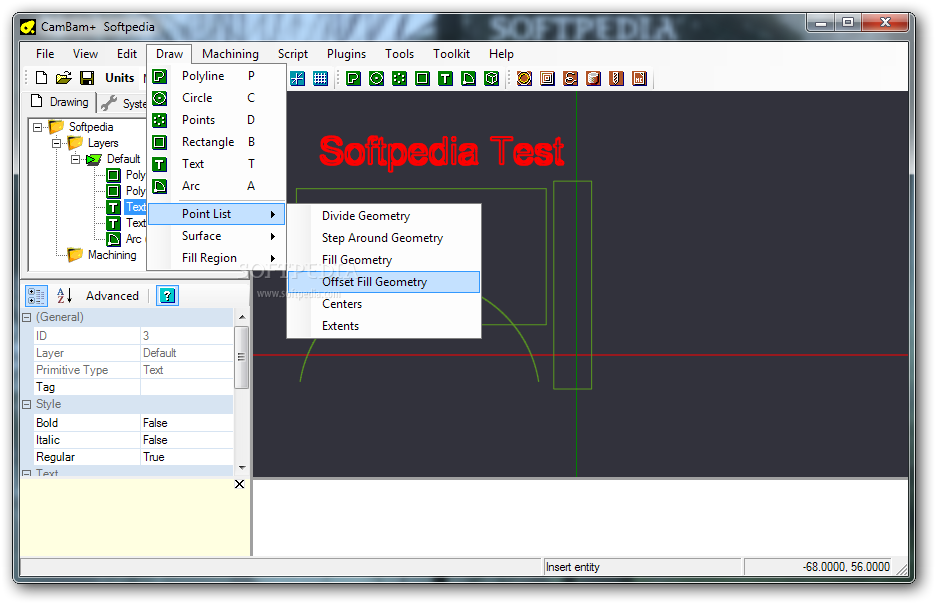This screenshot has height=604, width=936.
Task: Collapse the Style property category
Action: [x=26, y=405]
